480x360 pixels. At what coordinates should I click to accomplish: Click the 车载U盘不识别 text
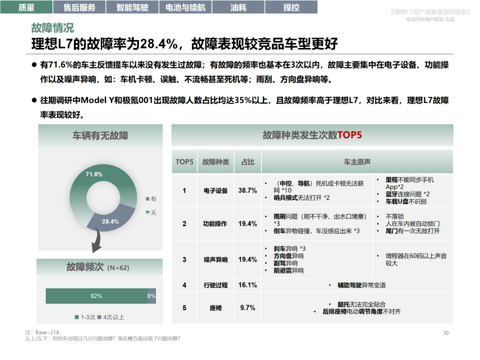406,201
